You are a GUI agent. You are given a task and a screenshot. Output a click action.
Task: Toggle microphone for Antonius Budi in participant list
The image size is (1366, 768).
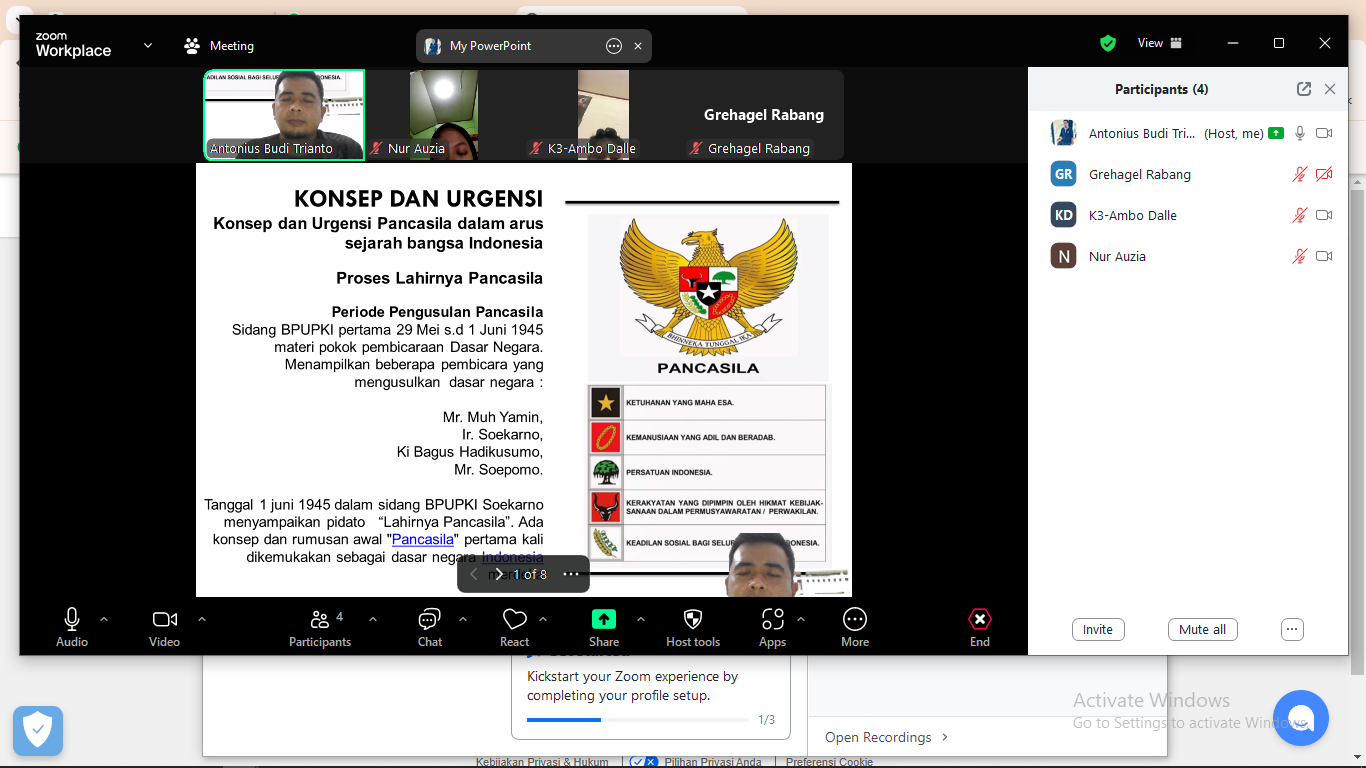[1300, 133]
